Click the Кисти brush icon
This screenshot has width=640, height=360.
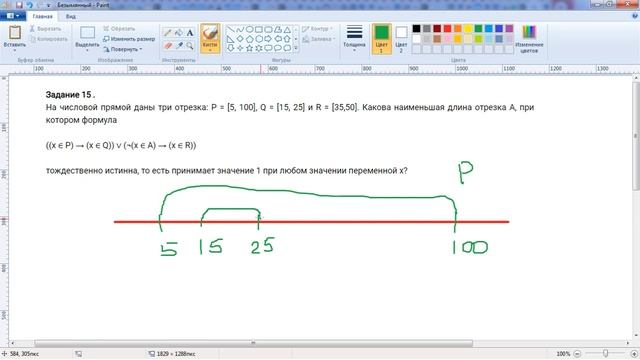point(210,34)
